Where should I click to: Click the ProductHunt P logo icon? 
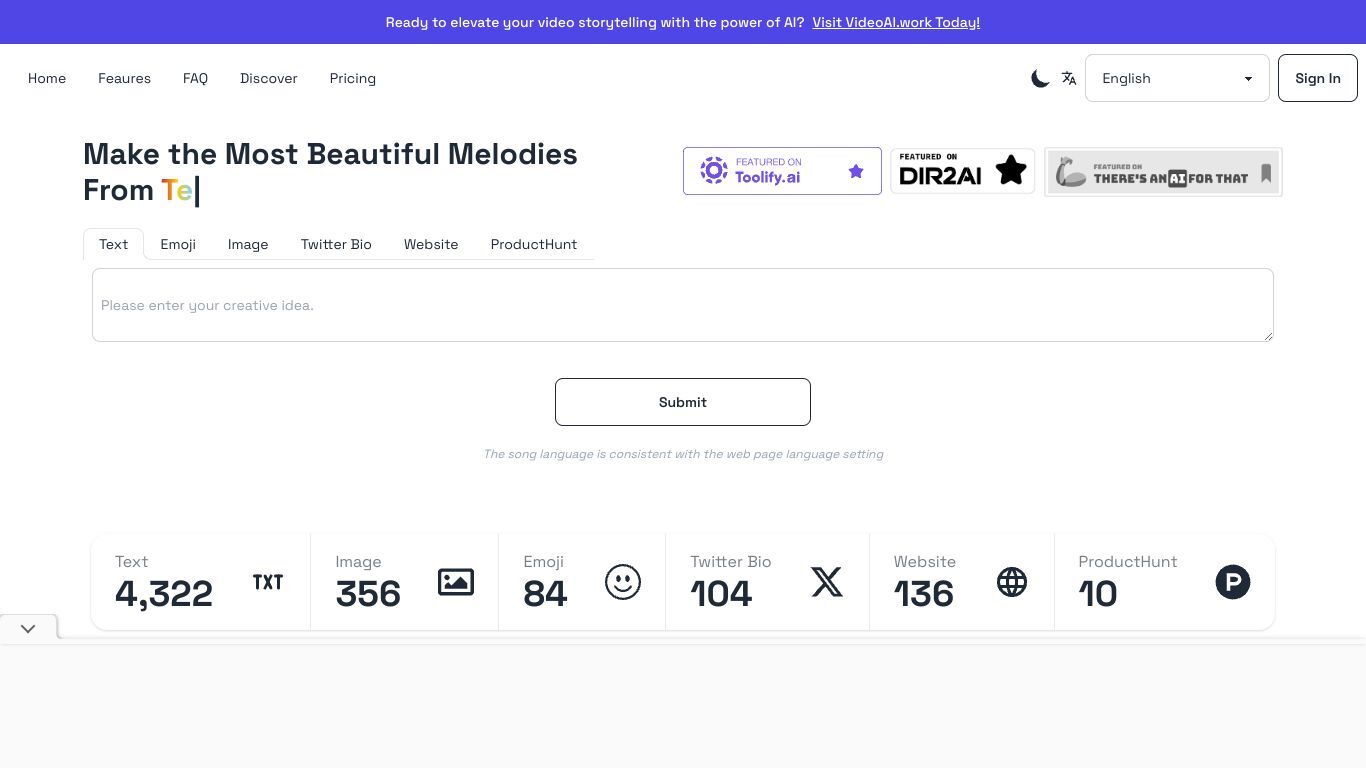point(1233,582)
